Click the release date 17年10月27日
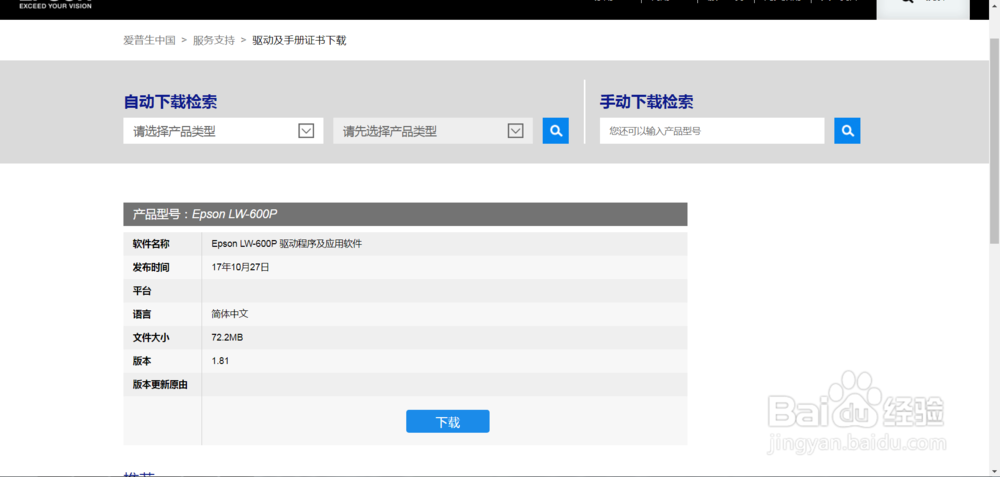Viewport: 1000px width, 477px height. [240, 267]
